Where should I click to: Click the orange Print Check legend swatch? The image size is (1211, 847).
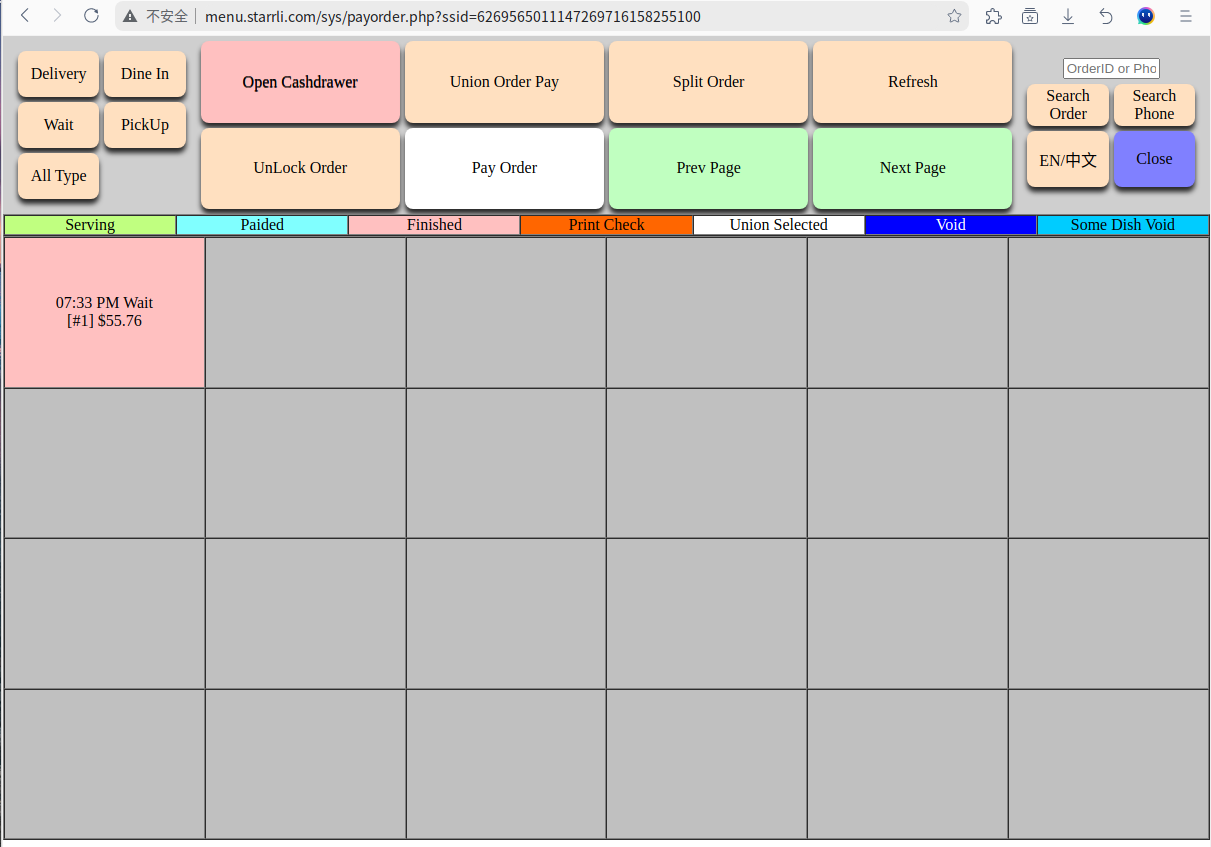coord(606,225)
